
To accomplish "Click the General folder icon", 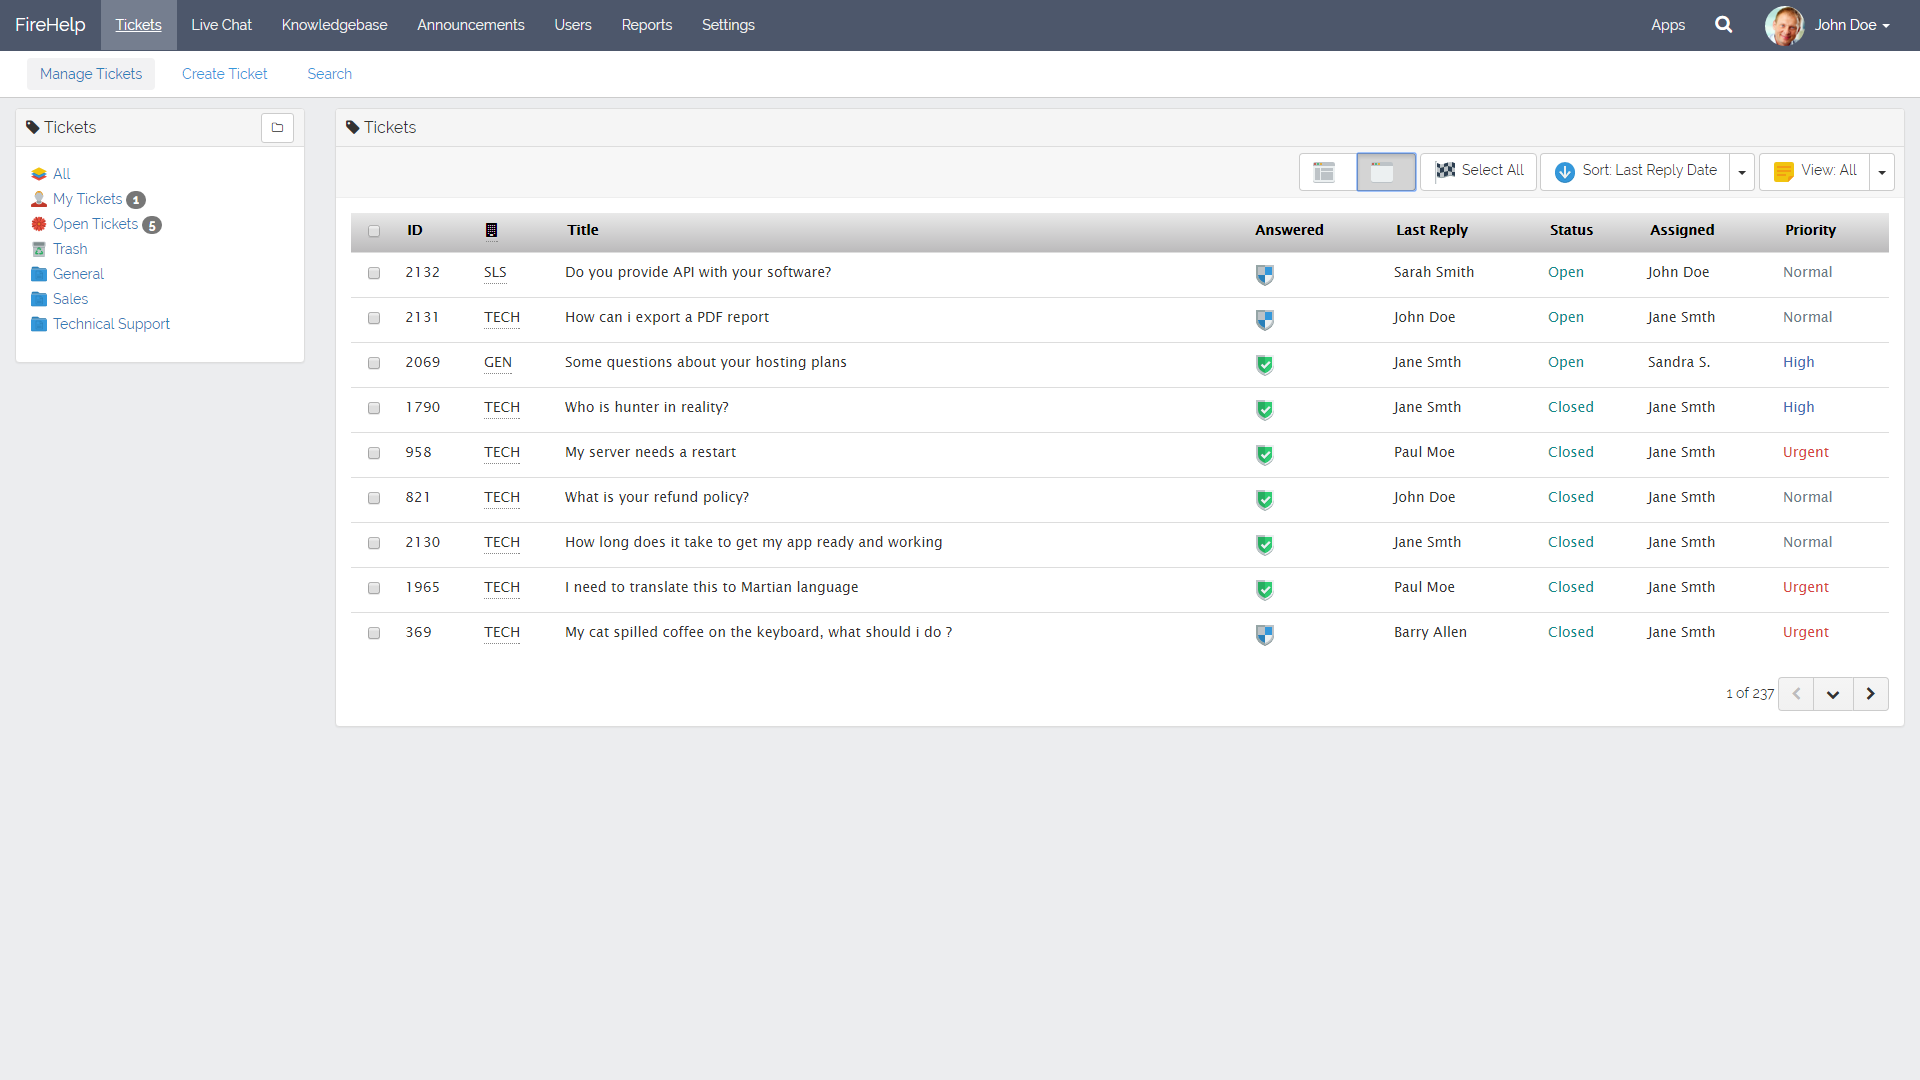I will [39, 274].
